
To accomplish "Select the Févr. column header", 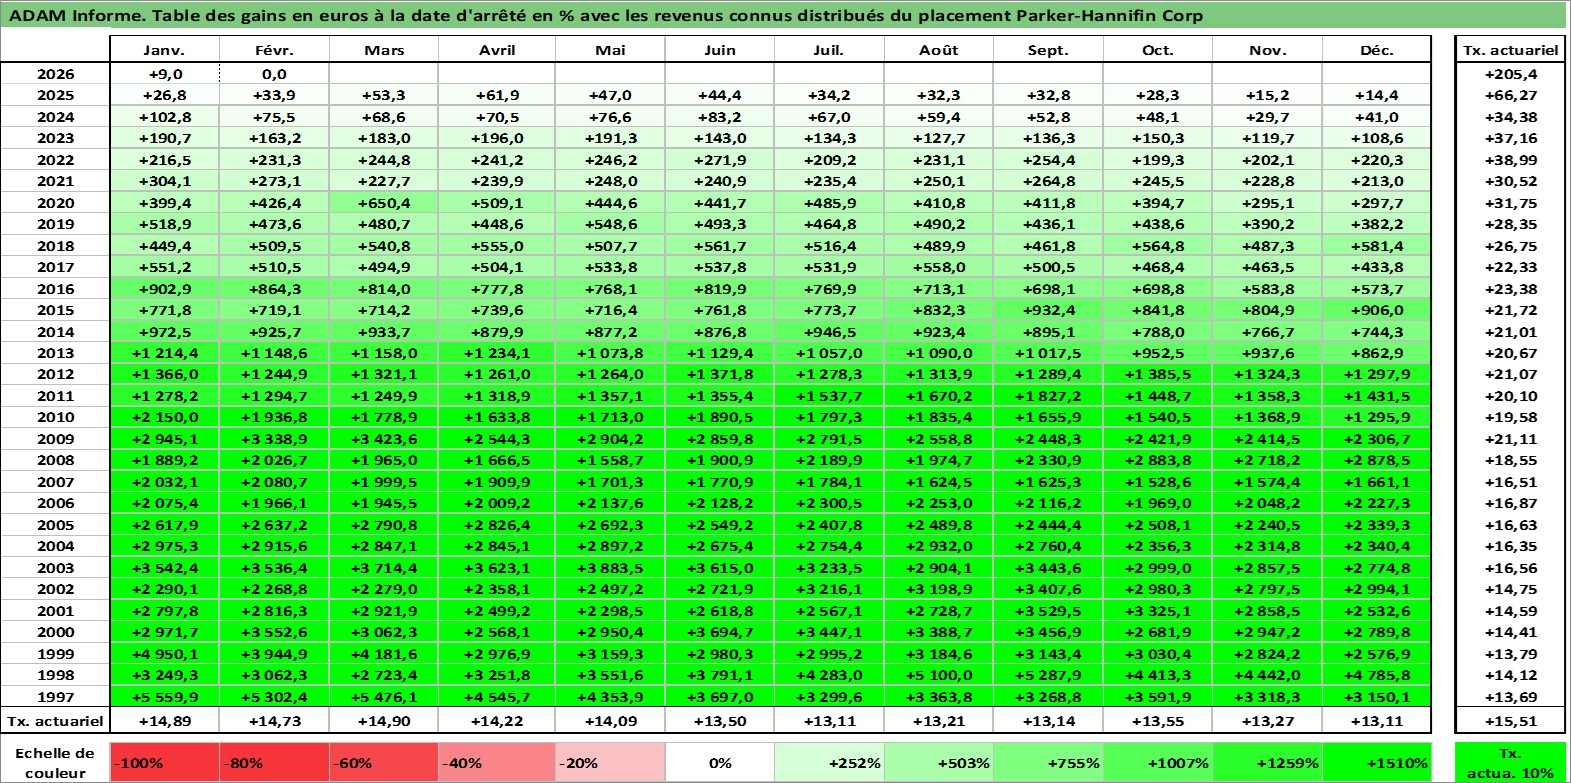I will click(x=274, y=50).
